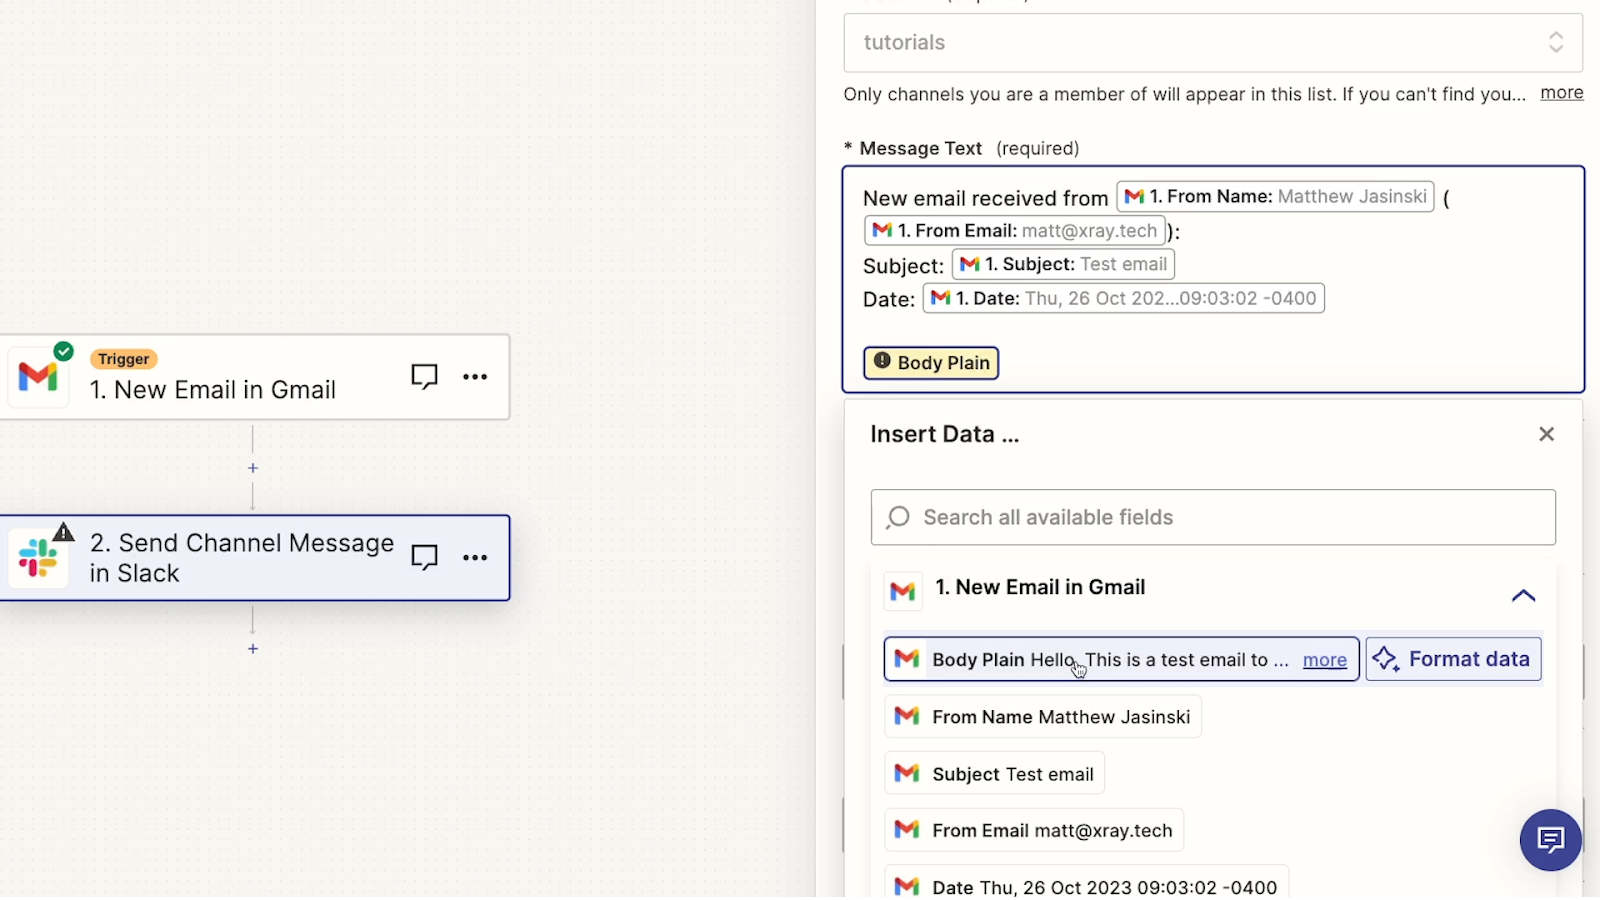Viewport: 1600px width, 900px height.
Task: Click the more link under channel hint
Action: click(x=1561, y=93)
